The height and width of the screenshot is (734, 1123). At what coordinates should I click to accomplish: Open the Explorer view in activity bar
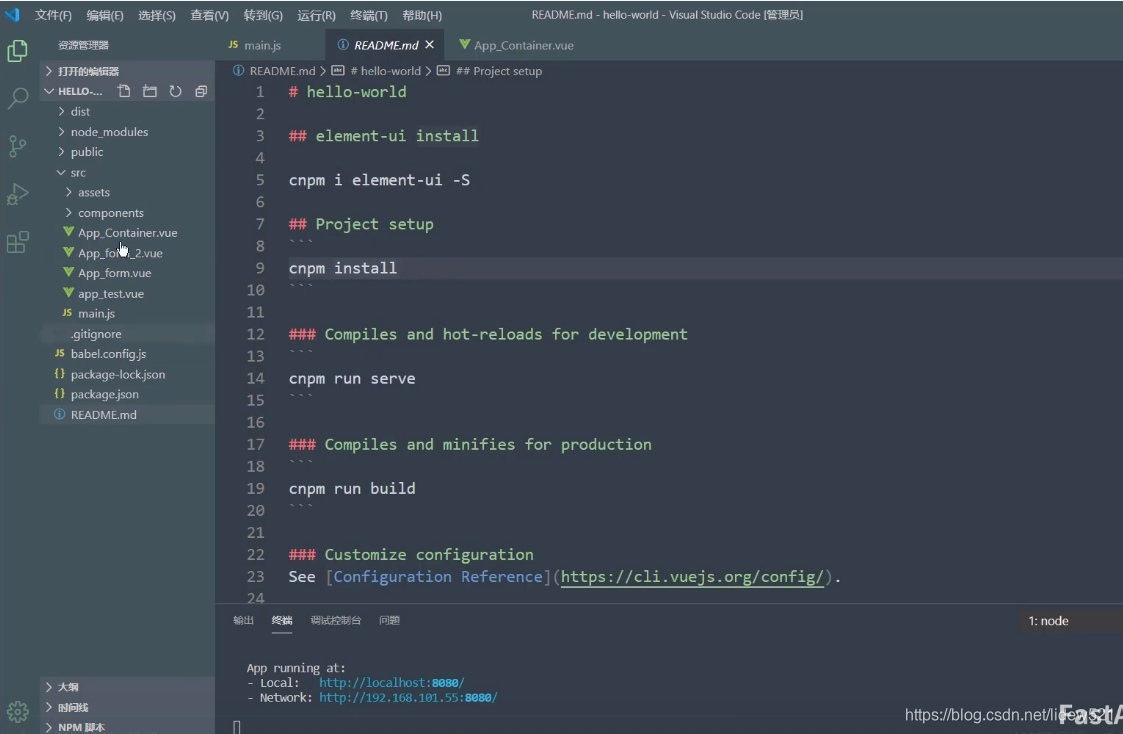(17, 51)
